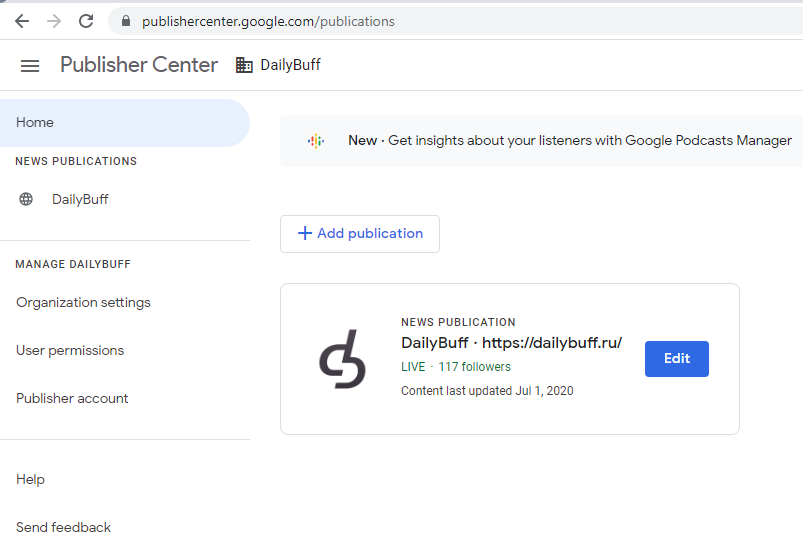Screen dimensions: 803x547
Task: Click the padlock site info icon
Action: pyautogui.click(x=126, y=21)
